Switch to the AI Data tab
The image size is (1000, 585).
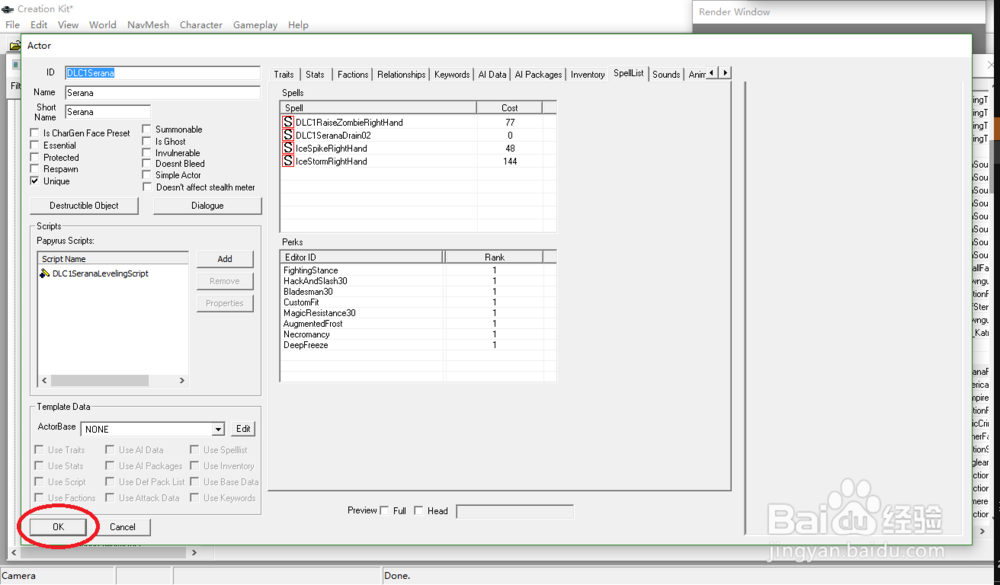click(492, 75)
